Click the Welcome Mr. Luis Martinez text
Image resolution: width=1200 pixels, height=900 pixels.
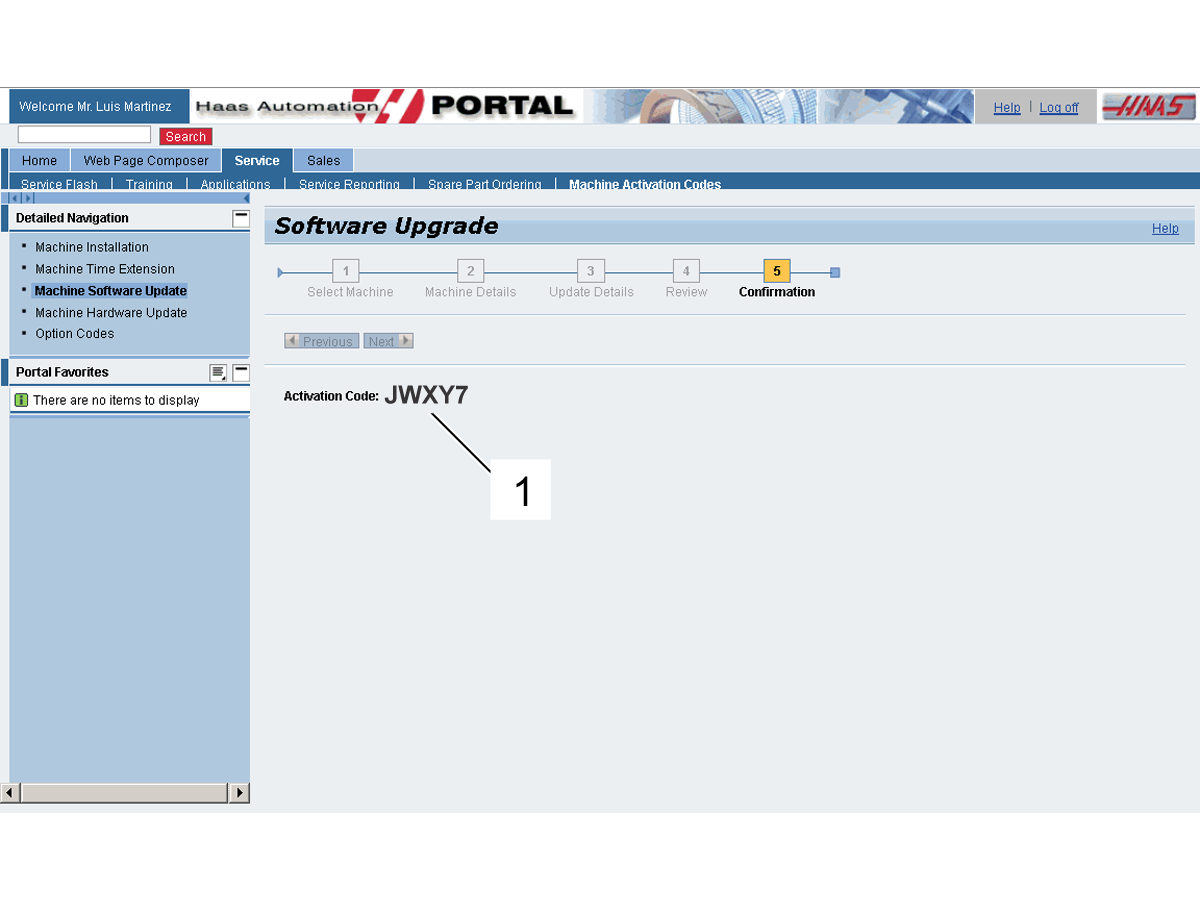click(95, 107)
